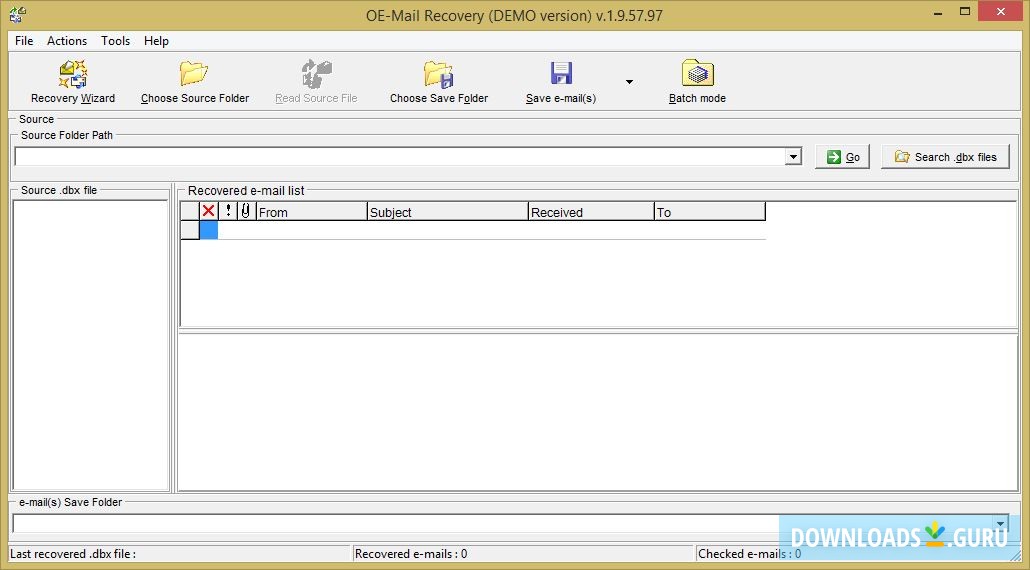The width and height of the screenshot is (1030, 570).
Task: Expand the Source Folder Path dropdown
Action: coord(794,157)
